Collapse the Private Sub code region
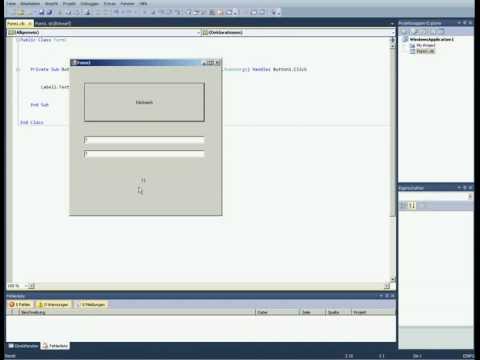Viewport: 480px width, 360px height. point(18,69)
